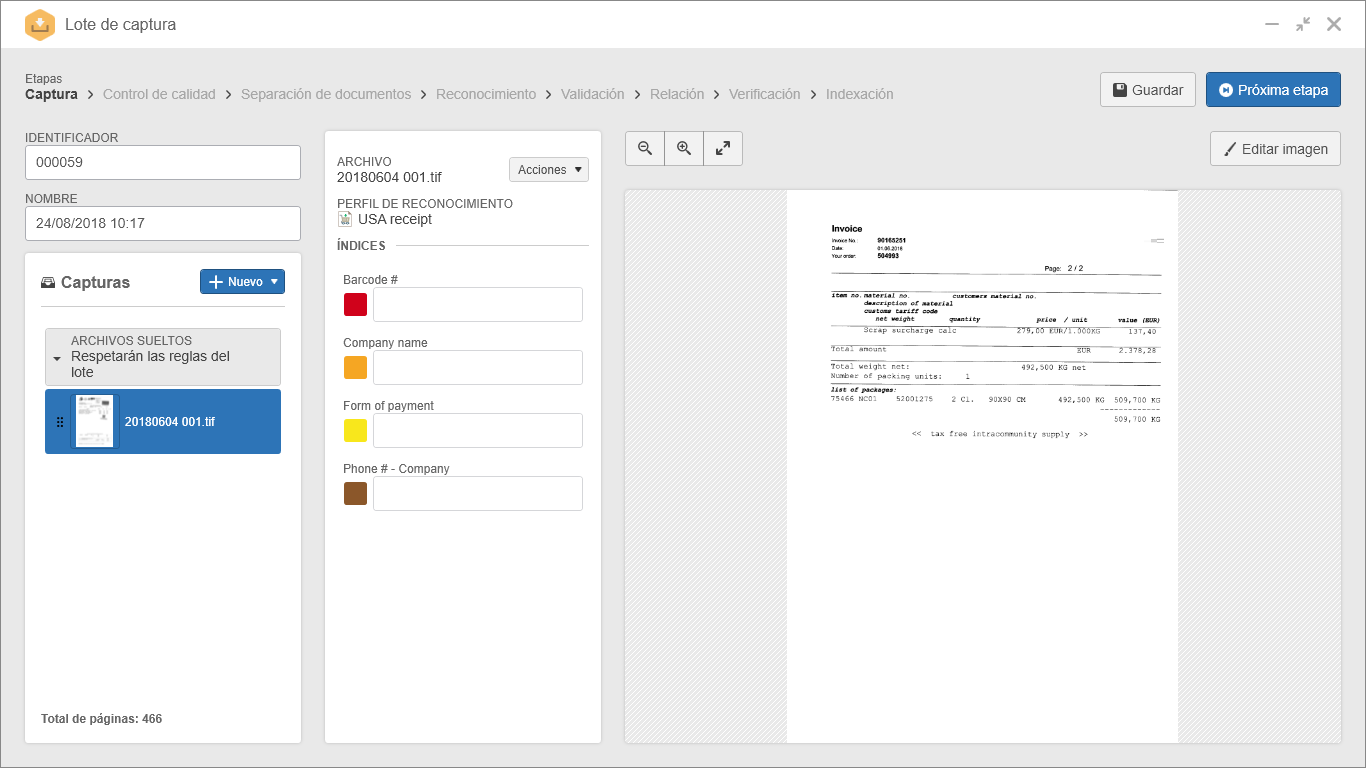Click the Capturas tray icon
This screenshot has width=1366, height=768.
(48, 282)
